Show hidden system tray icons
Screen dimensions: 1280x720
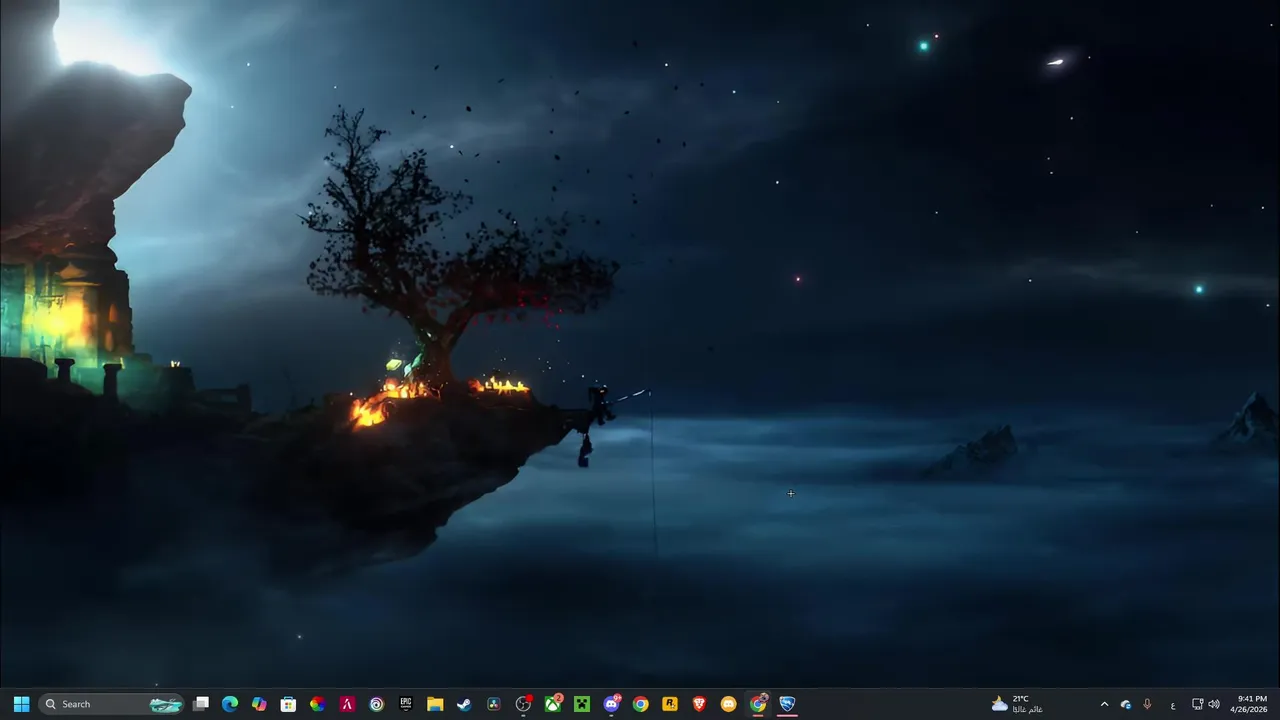1104,704
